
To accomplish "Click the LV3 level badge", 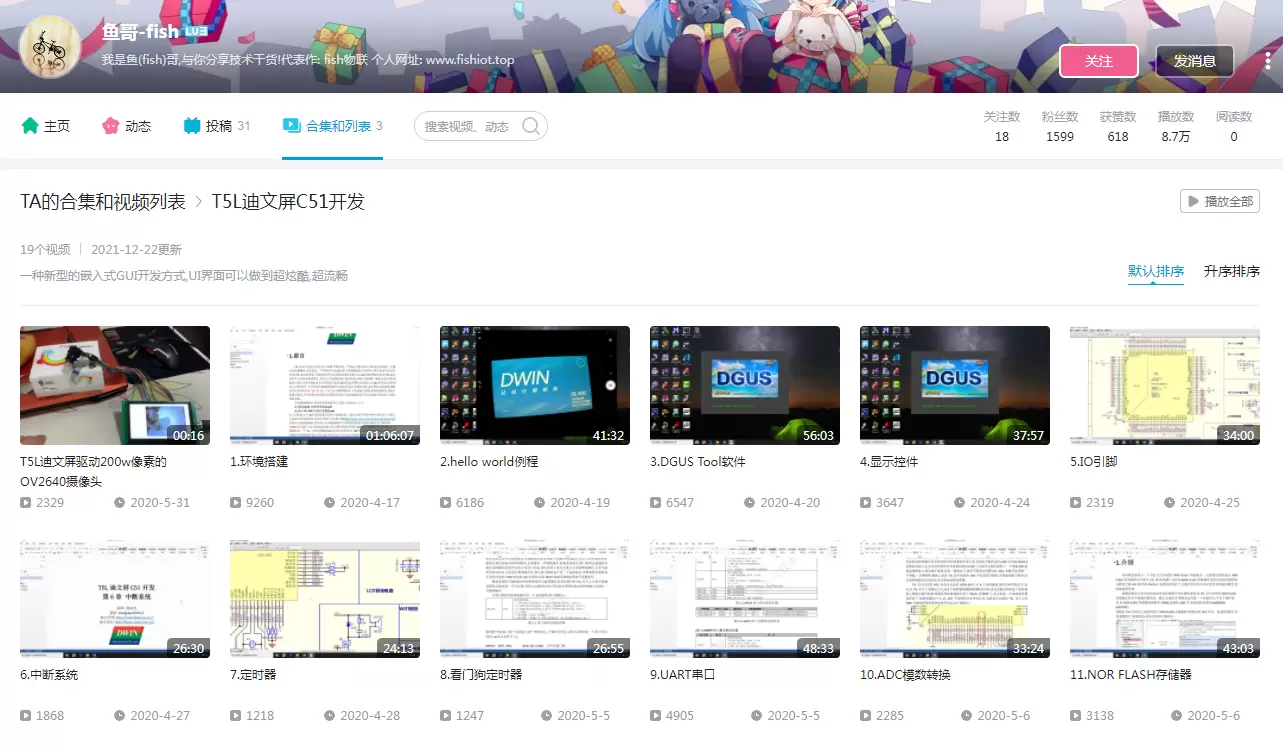I will (195, 32).
